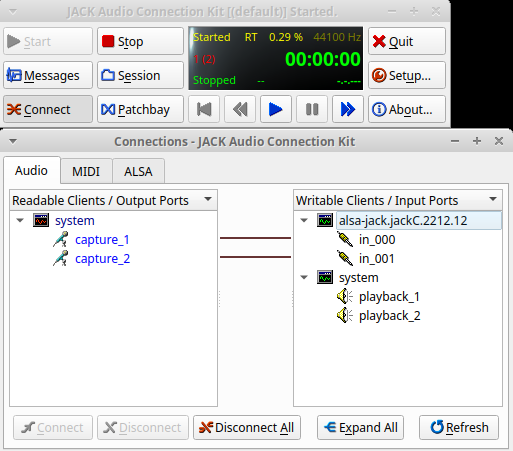Collapse the alsa-jack.jackC.2212.12 client

point(304,220)
